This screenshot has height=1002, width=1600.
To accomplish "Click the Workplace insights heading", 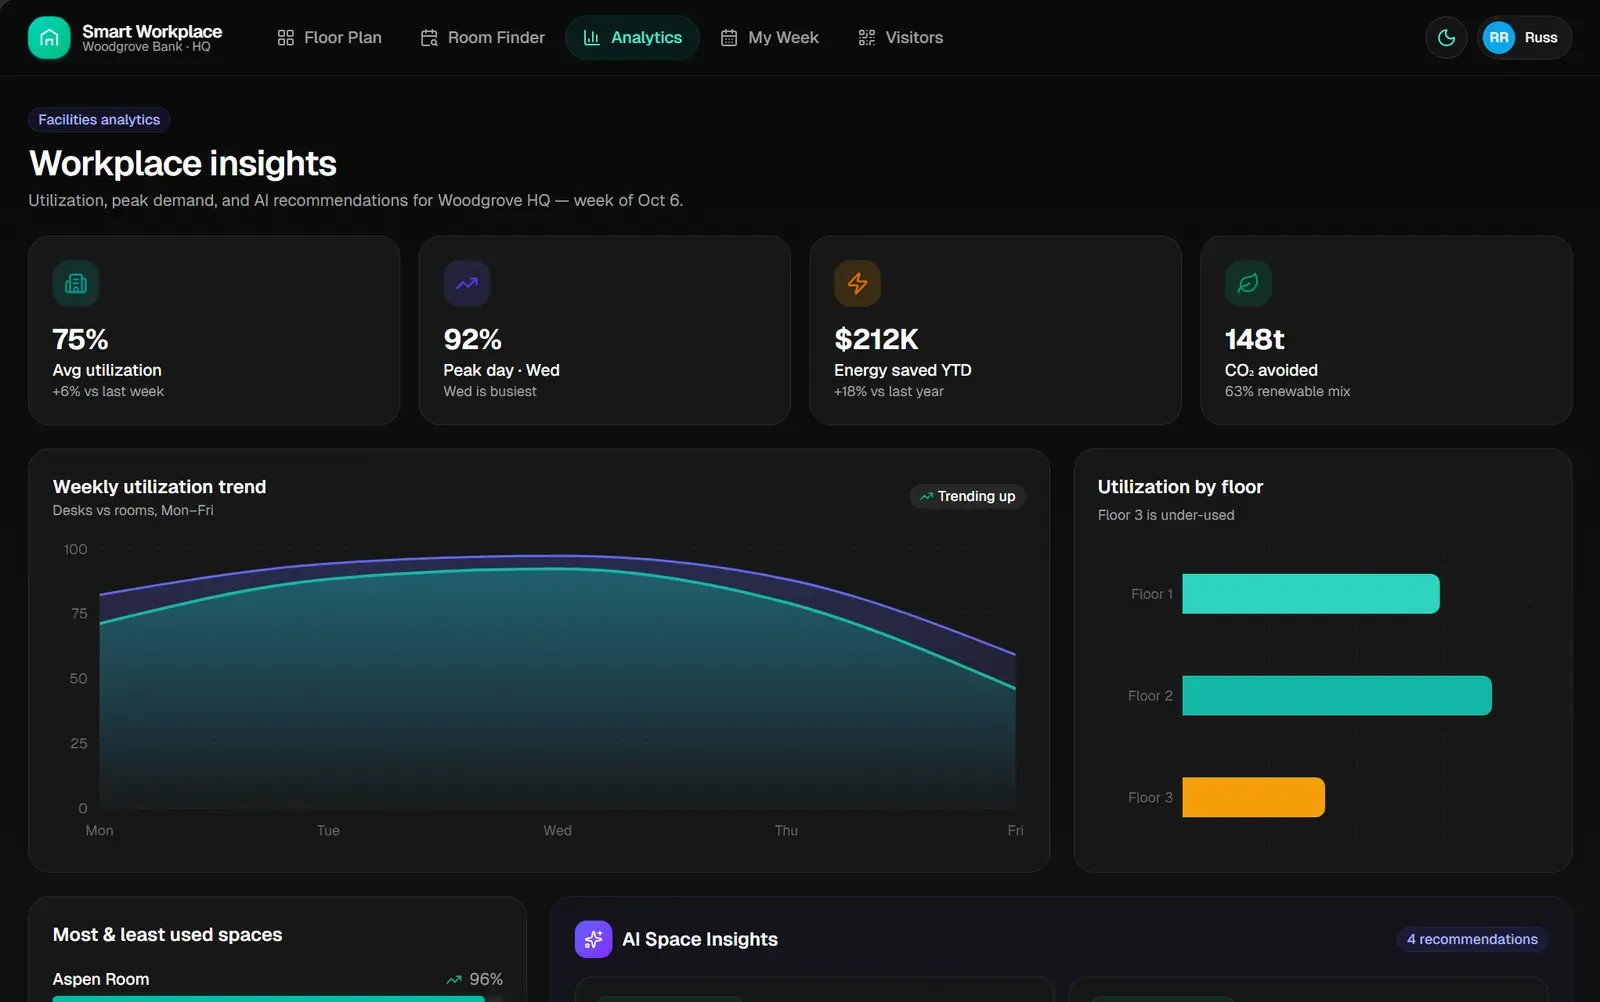I will (183, 164).
